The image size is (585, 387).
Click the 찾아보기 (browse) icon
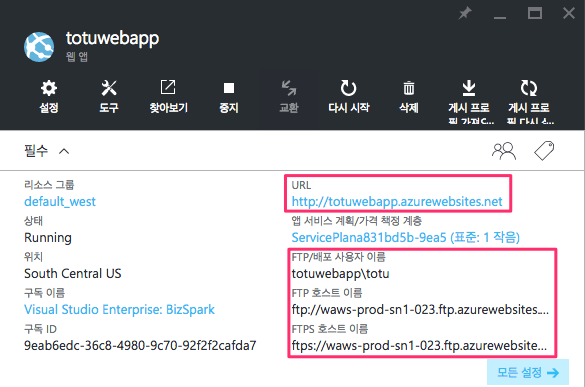168,88
